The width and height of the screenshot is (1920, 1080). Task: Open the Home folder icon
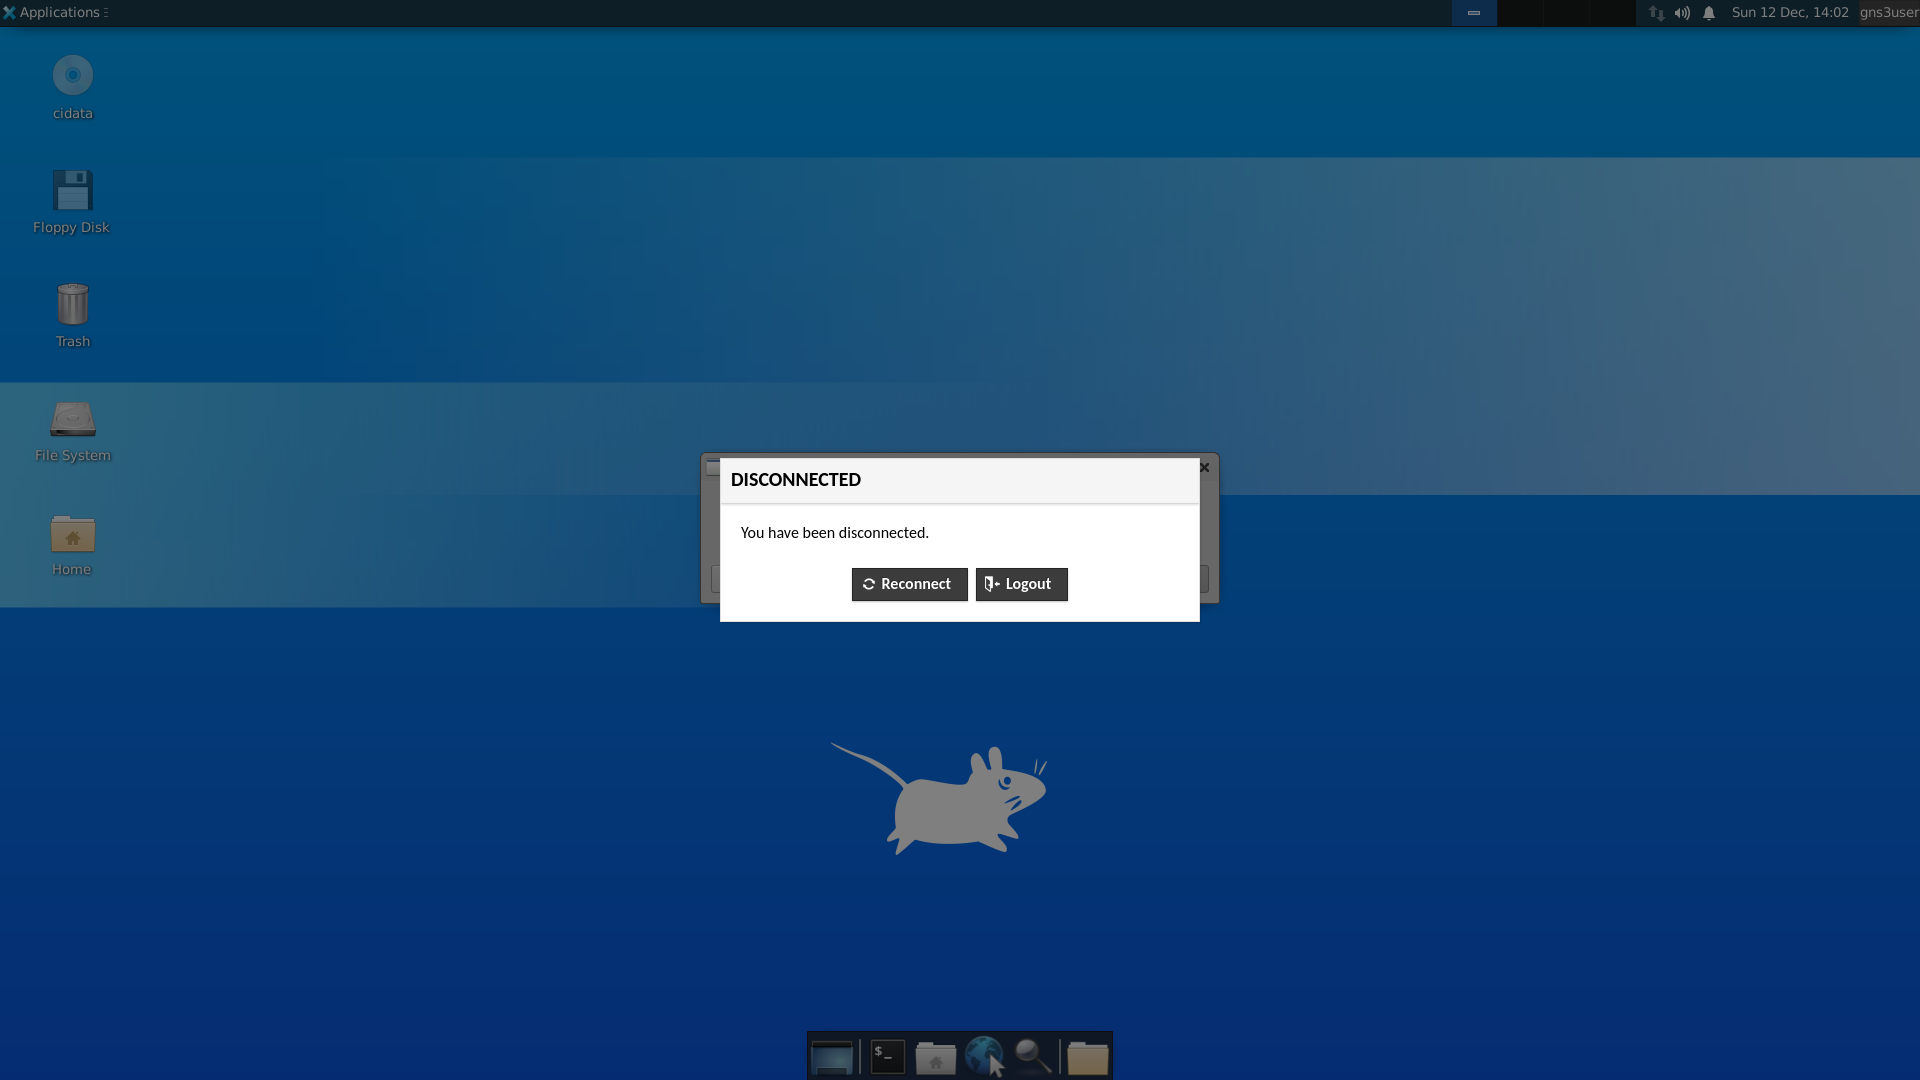click(x=71, y=535)
